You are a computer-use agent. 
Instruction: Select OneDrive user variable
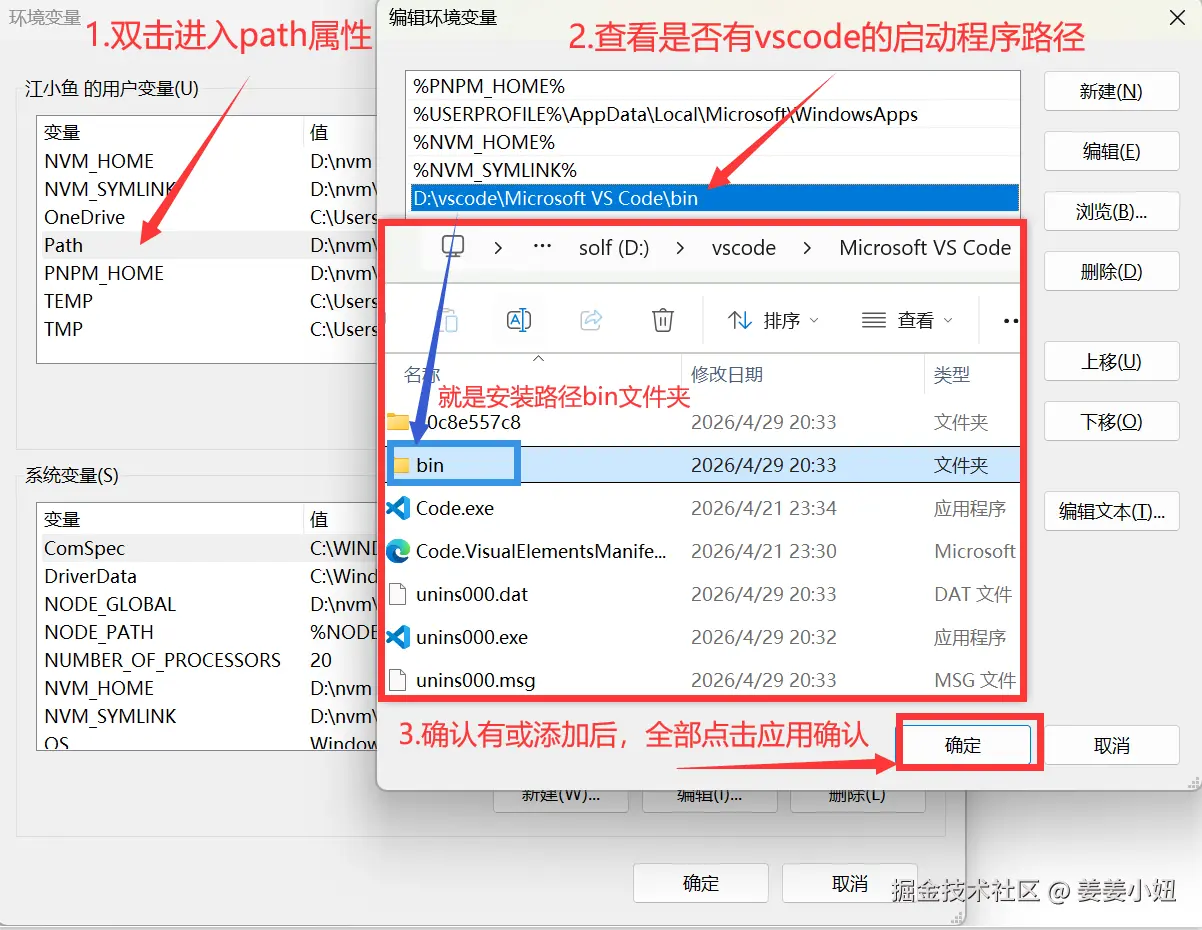(x=208, y=217)
